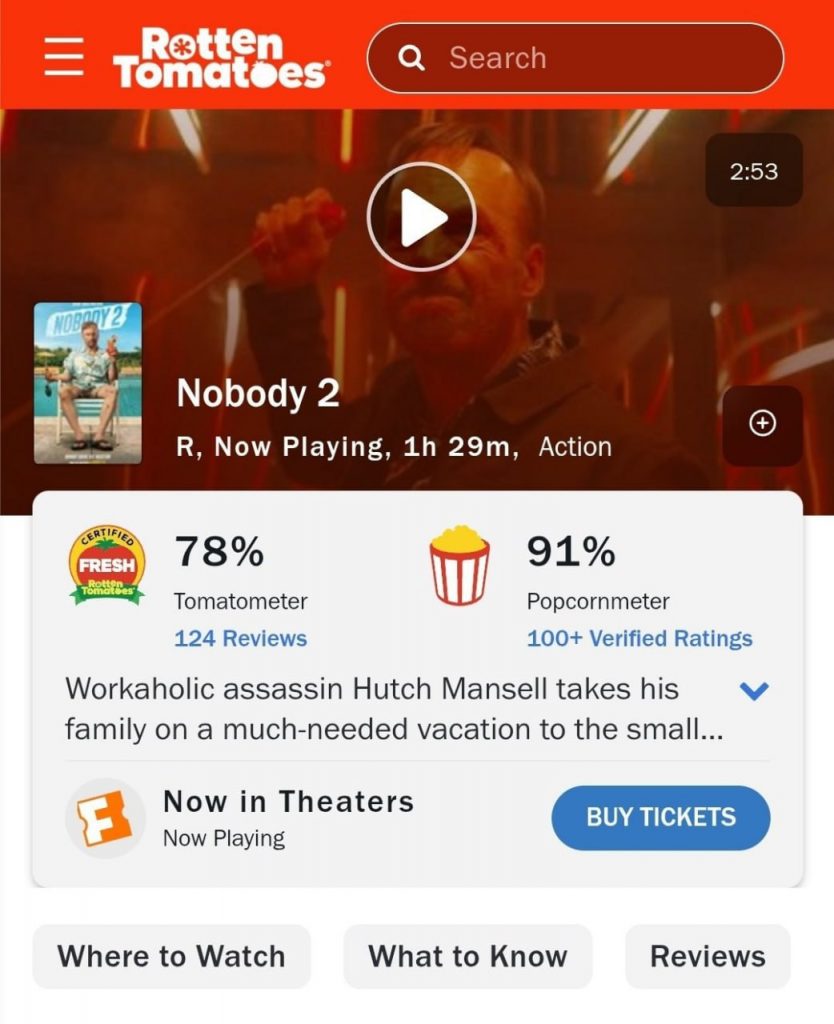This screenshot has height=1024, width=834.
Task: Click the Certified Fresh tomato badge
Action: coord(106,565)
